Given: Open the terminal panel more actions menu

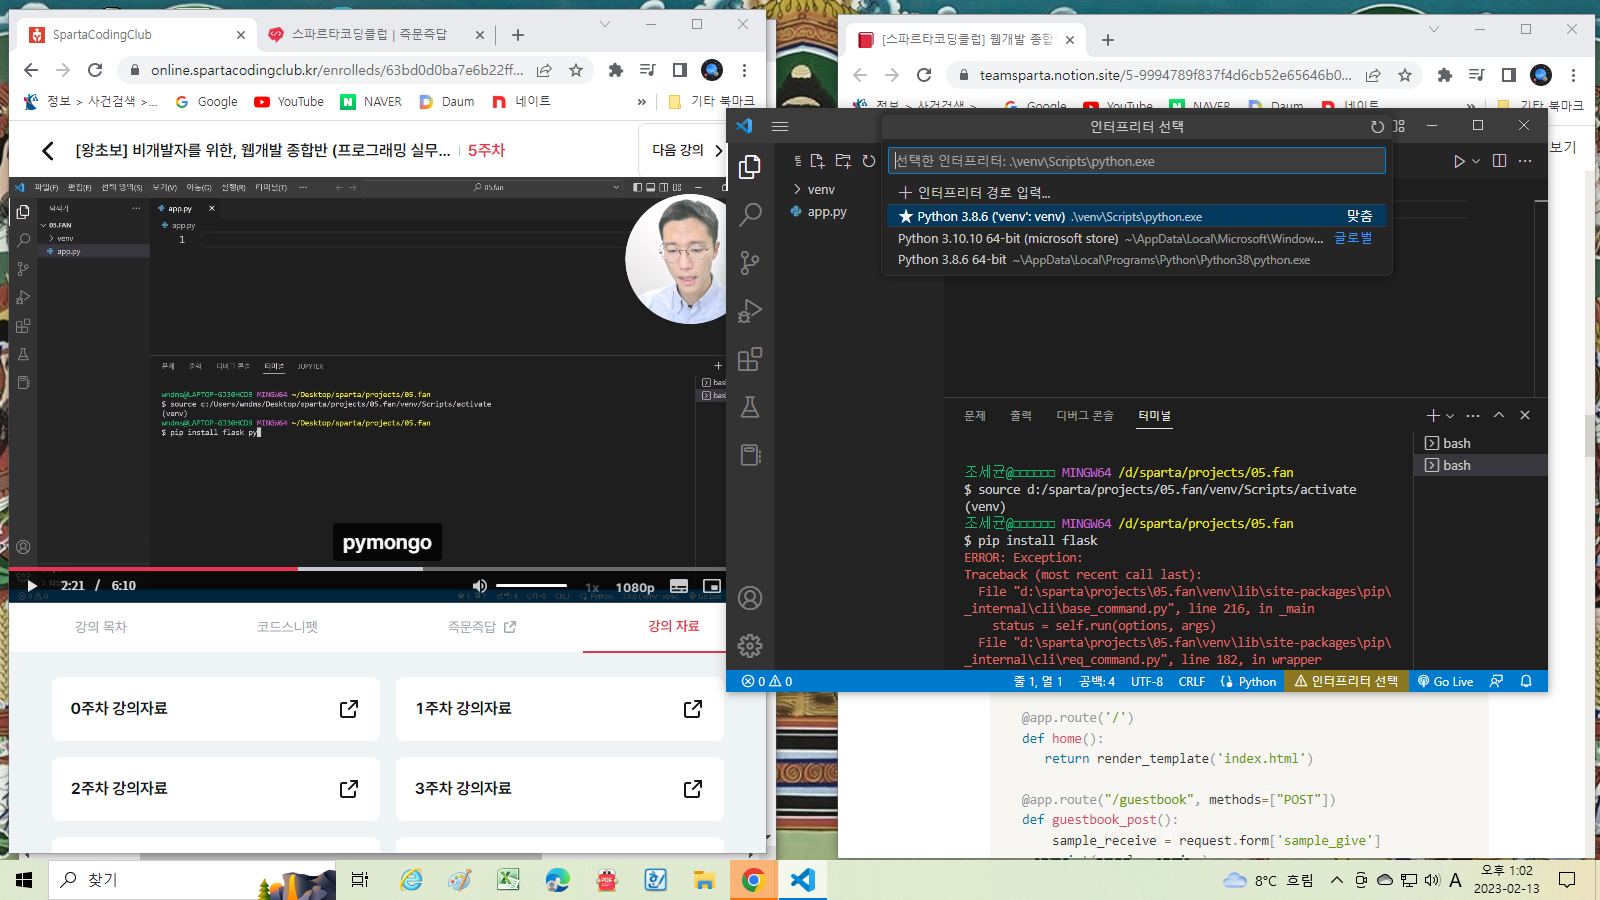Looking at the screenshot, I should [x=1473, y=415].
